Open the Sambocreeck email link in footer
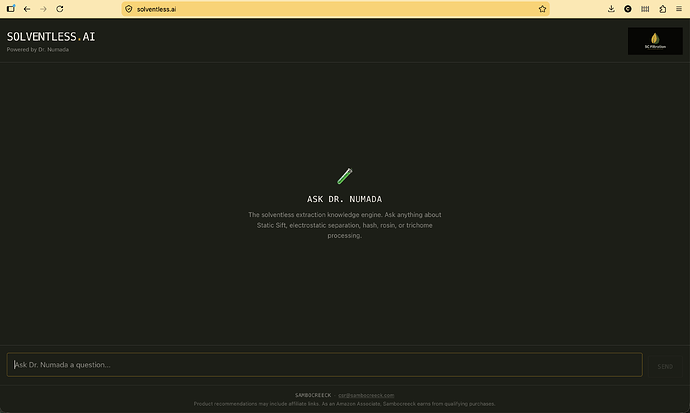Screen dimensions: 690x413 click(x=366, y=395)
